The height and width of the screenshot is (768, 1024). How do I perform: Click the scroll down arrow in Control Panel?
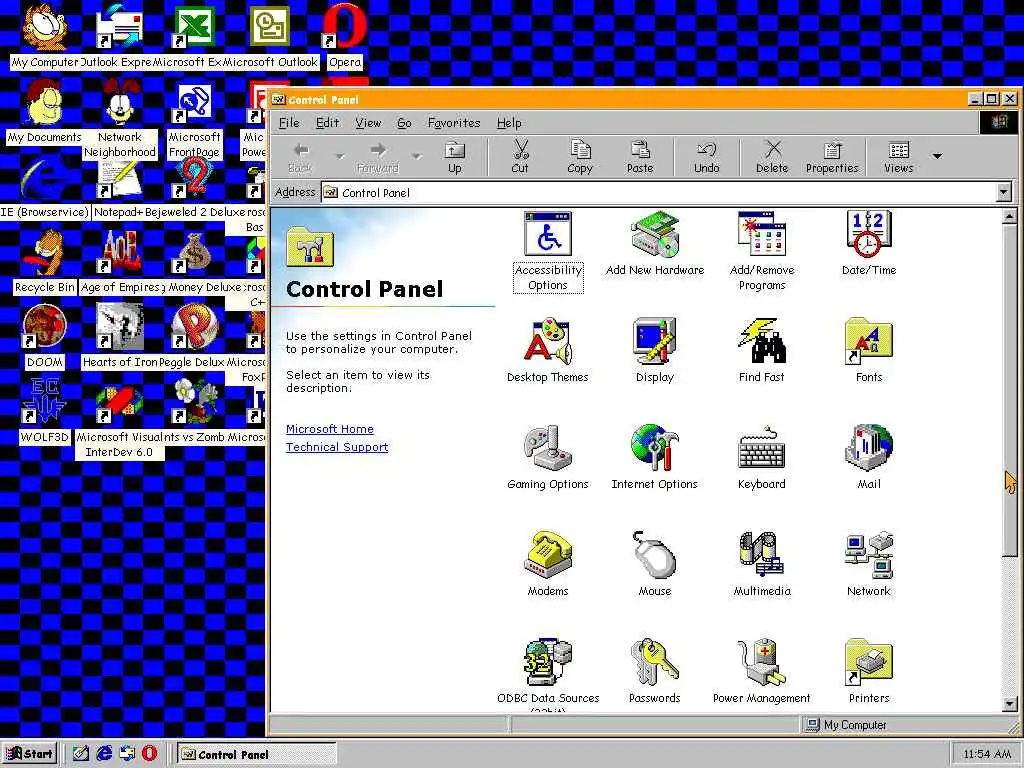tap(1010, 704)
